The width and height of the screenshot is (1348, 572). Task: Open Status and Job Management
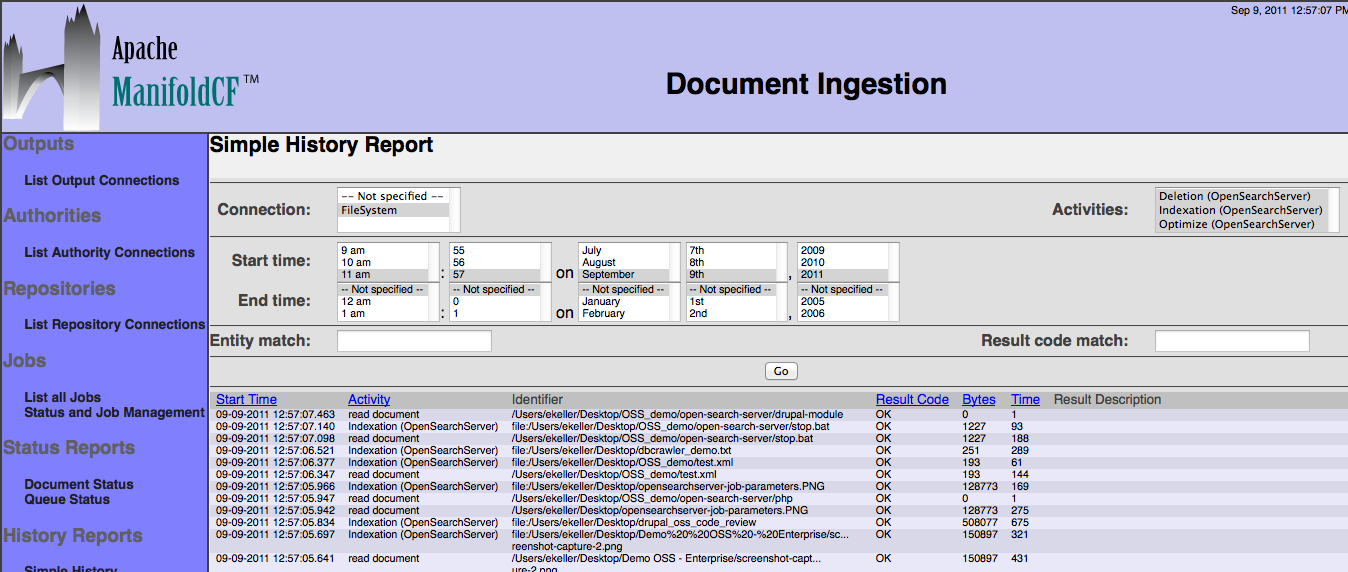point(115,413)
